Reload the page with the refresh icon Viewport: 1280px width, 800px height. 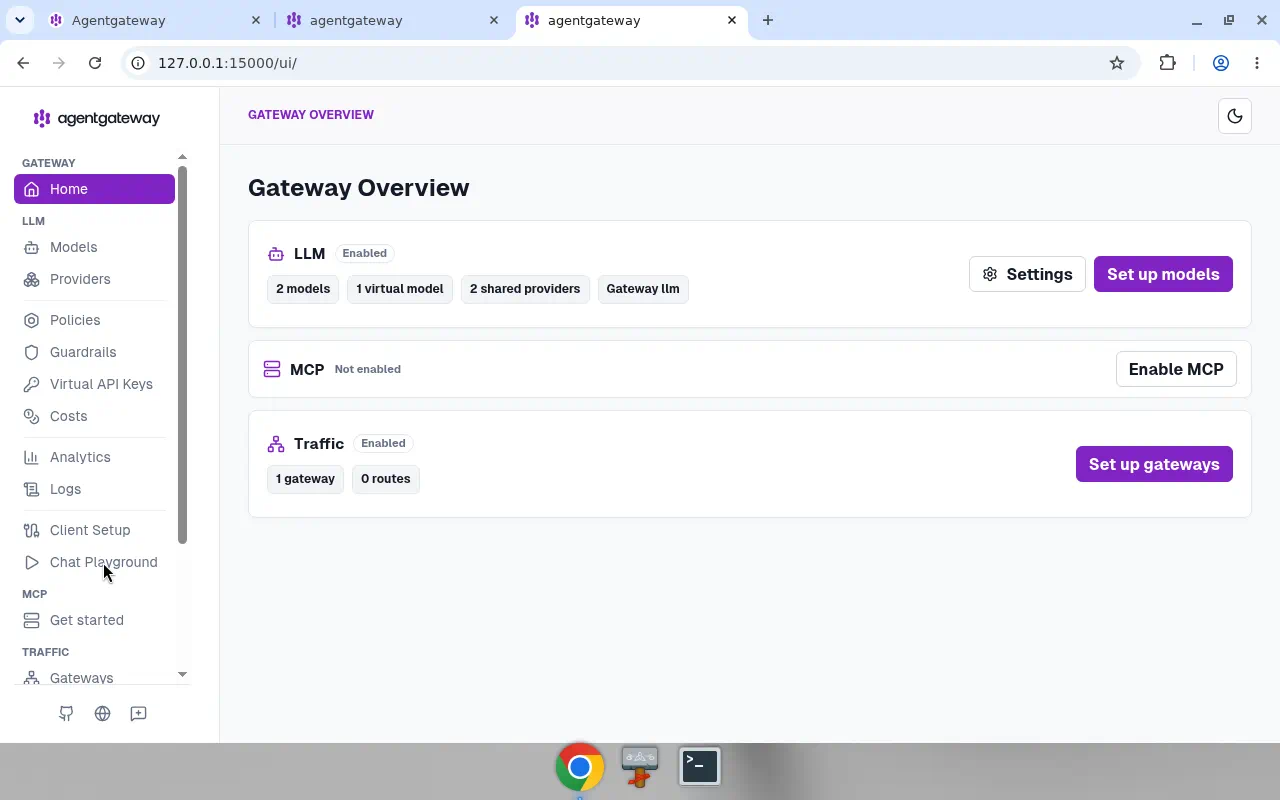tap(95, 63)
